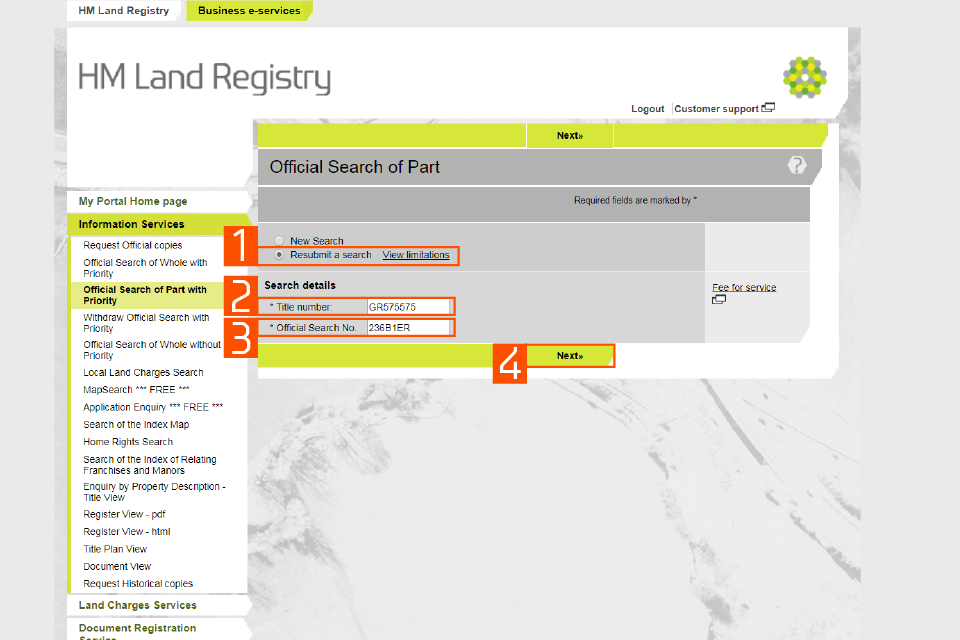This screenshot has width=960, height=640.
Task: Click the HM Land Registry hexagon logo
Action: pyautogui.click(x=804, y=77)
